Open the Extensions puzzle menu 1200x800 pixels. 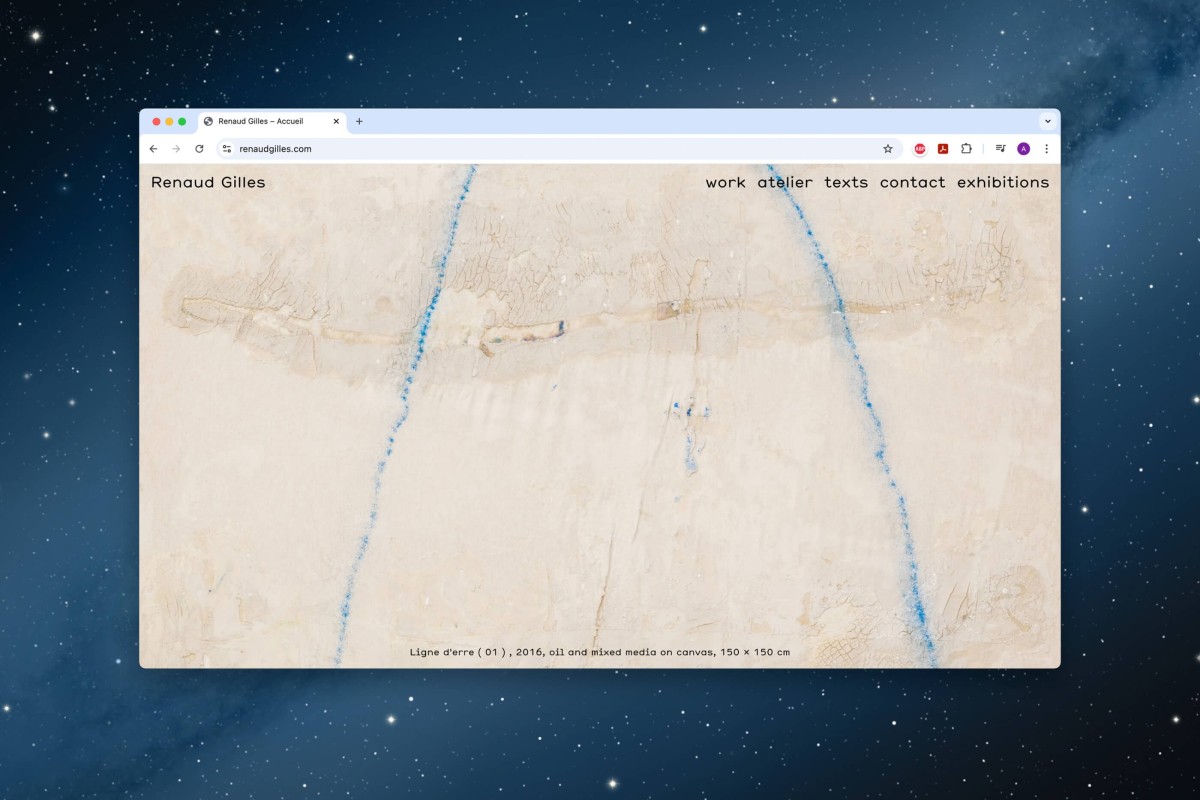pyautogui.click(x=966, y=149)
